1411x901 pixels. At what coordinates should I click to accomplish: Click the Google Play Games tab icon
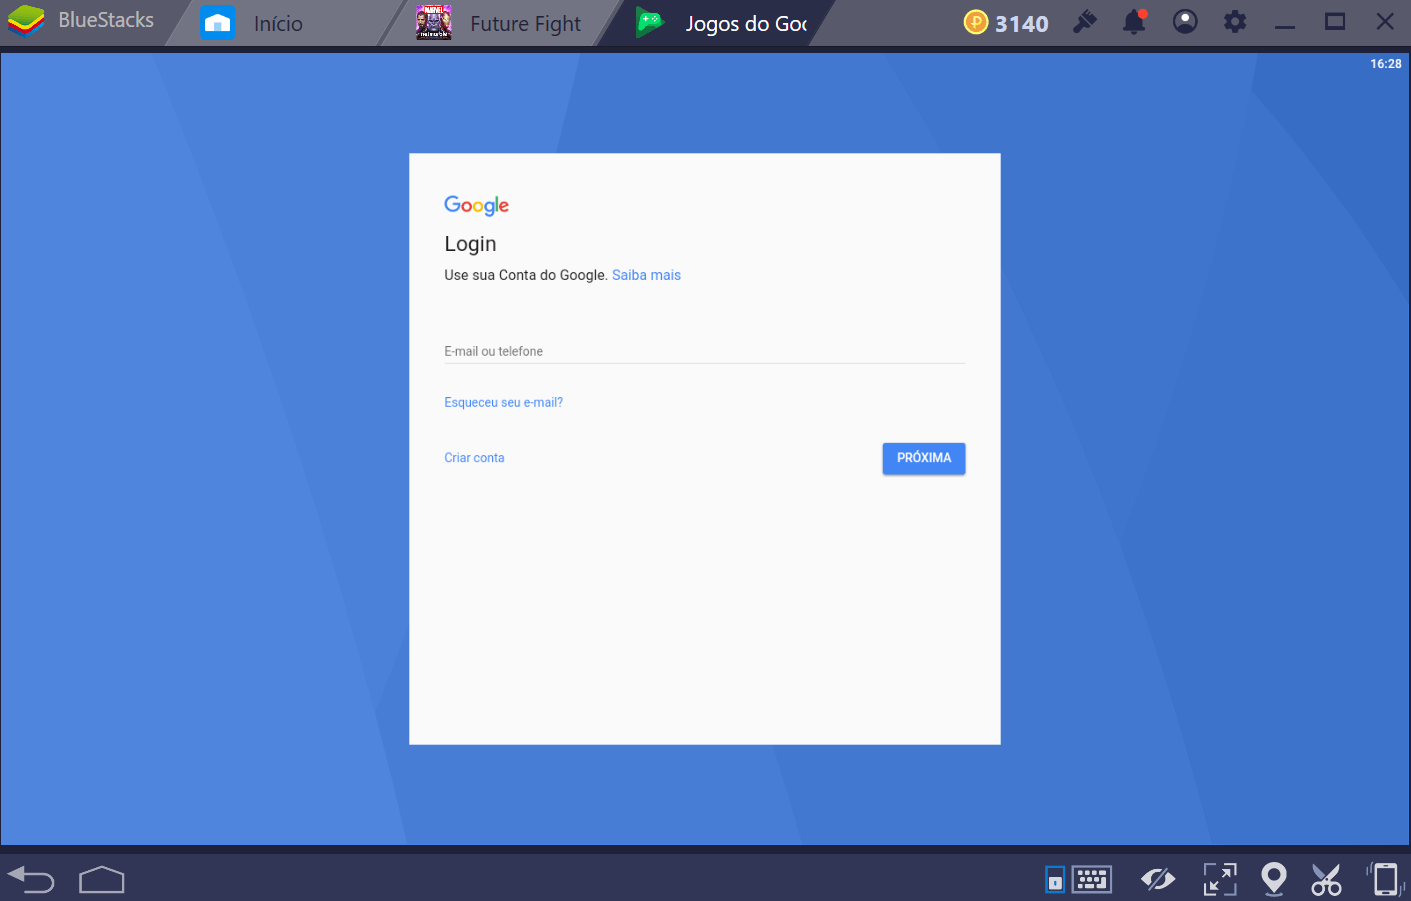click(651, 22)
